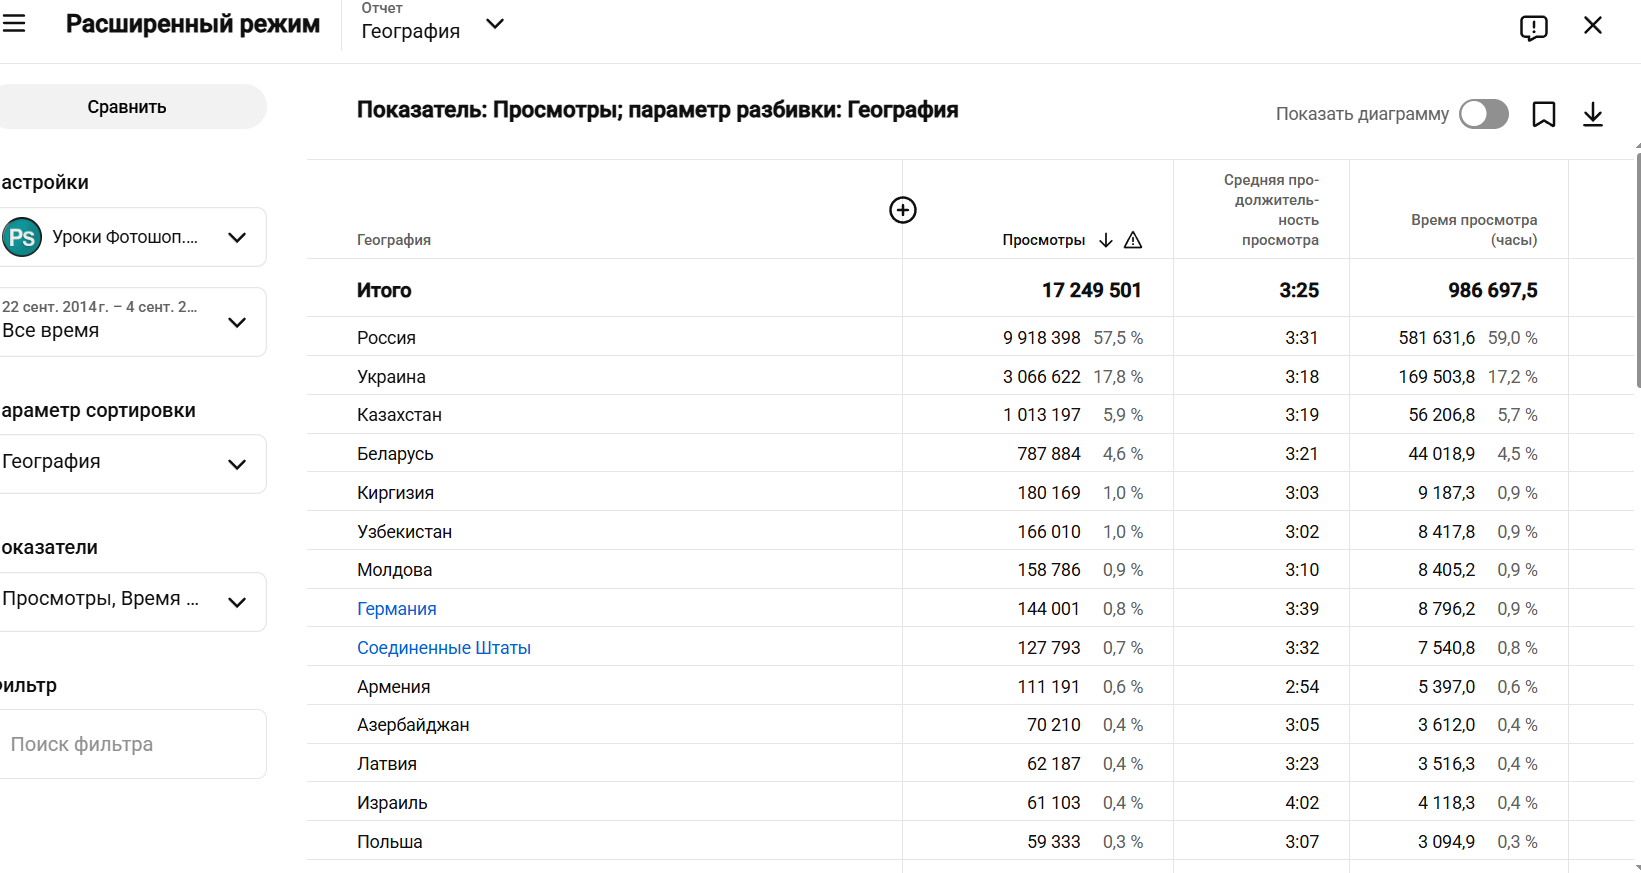Screen dimensions: 1641x873
Task: Expand the География breakdown parameter dropdown
Action: point(131,464)
